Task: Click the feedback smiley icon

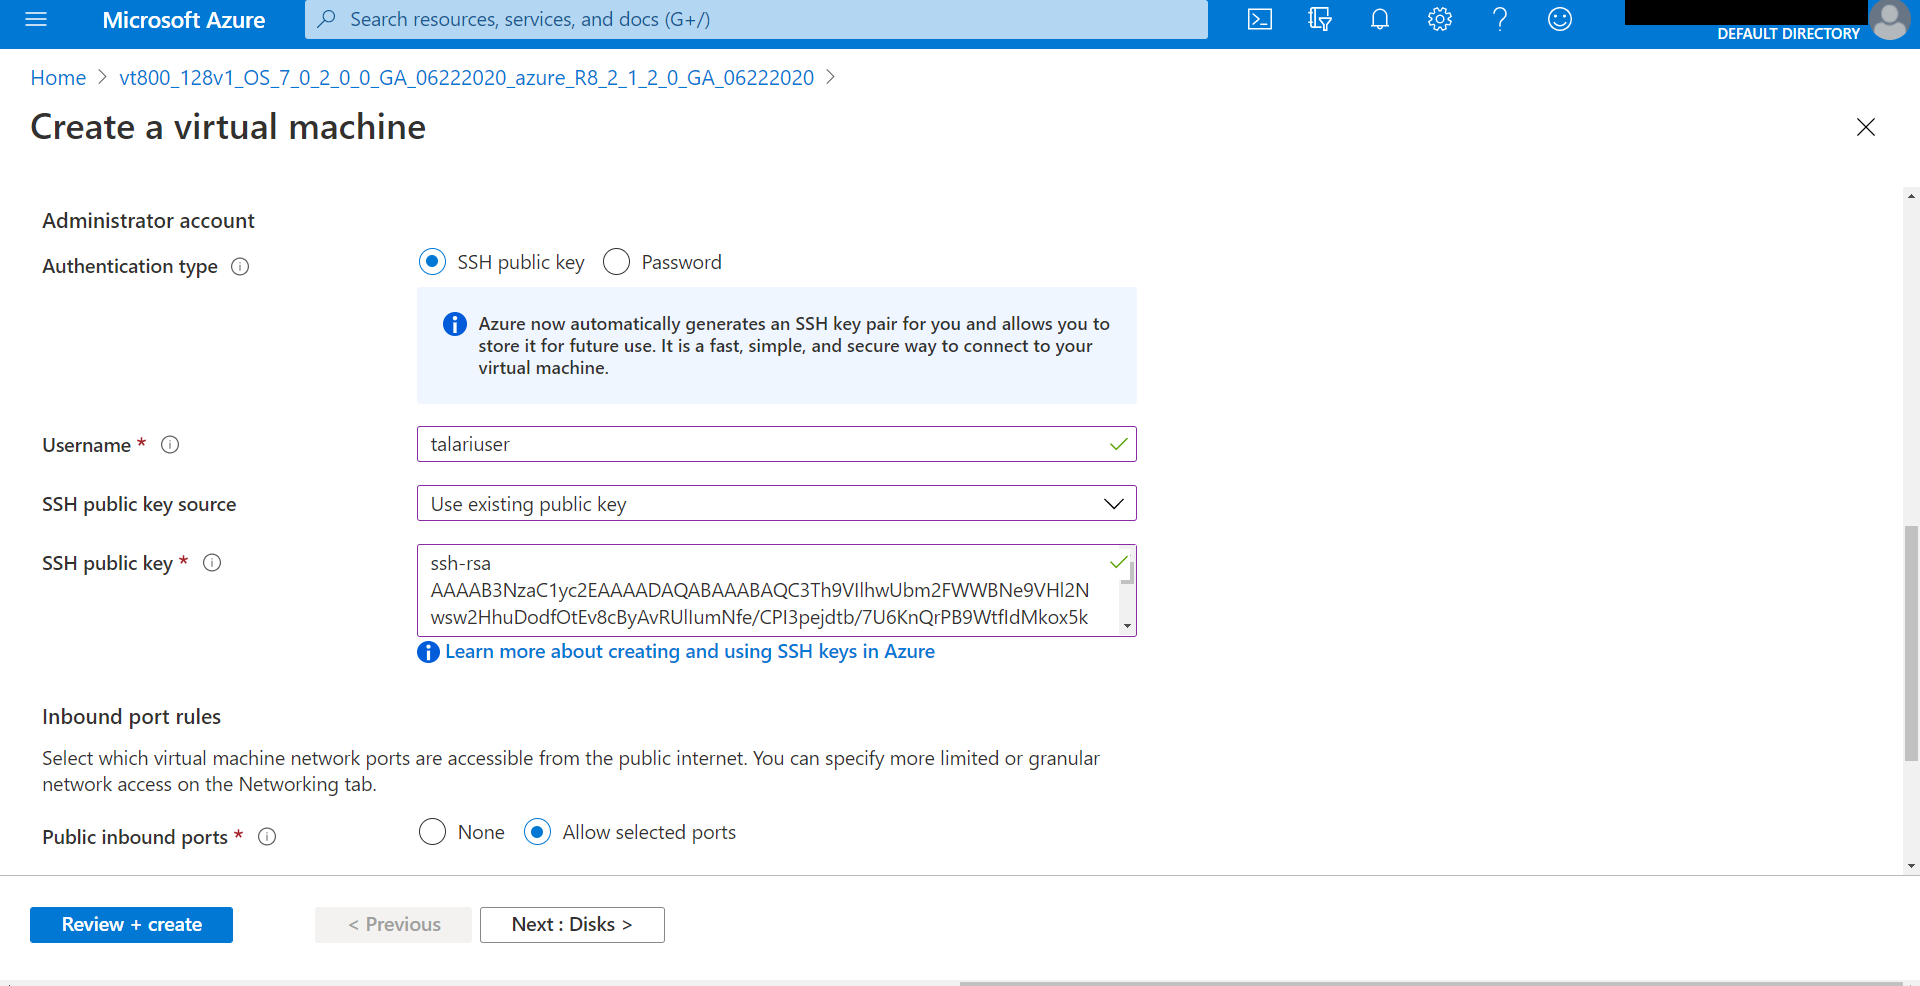Action: pos(1559,19)
